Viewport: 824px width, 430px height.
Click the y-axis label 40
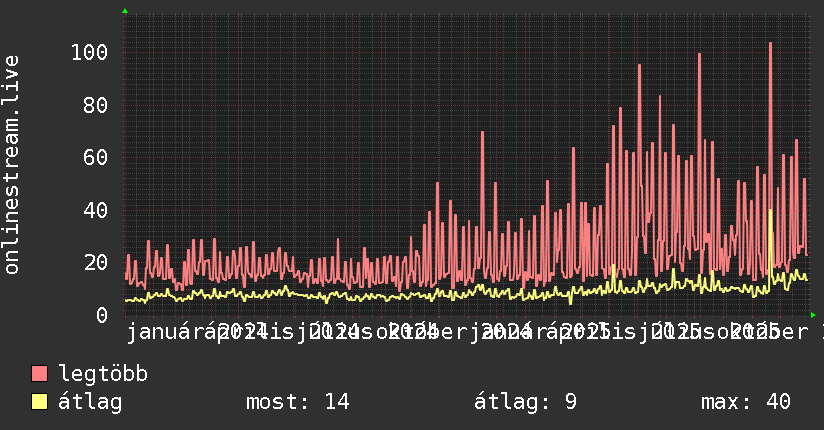(96, 210)
